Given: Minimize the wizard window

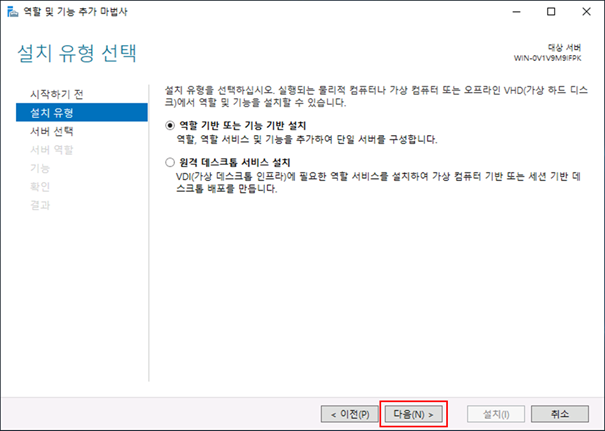Looking at the screenshot, I should pos(516,12).
